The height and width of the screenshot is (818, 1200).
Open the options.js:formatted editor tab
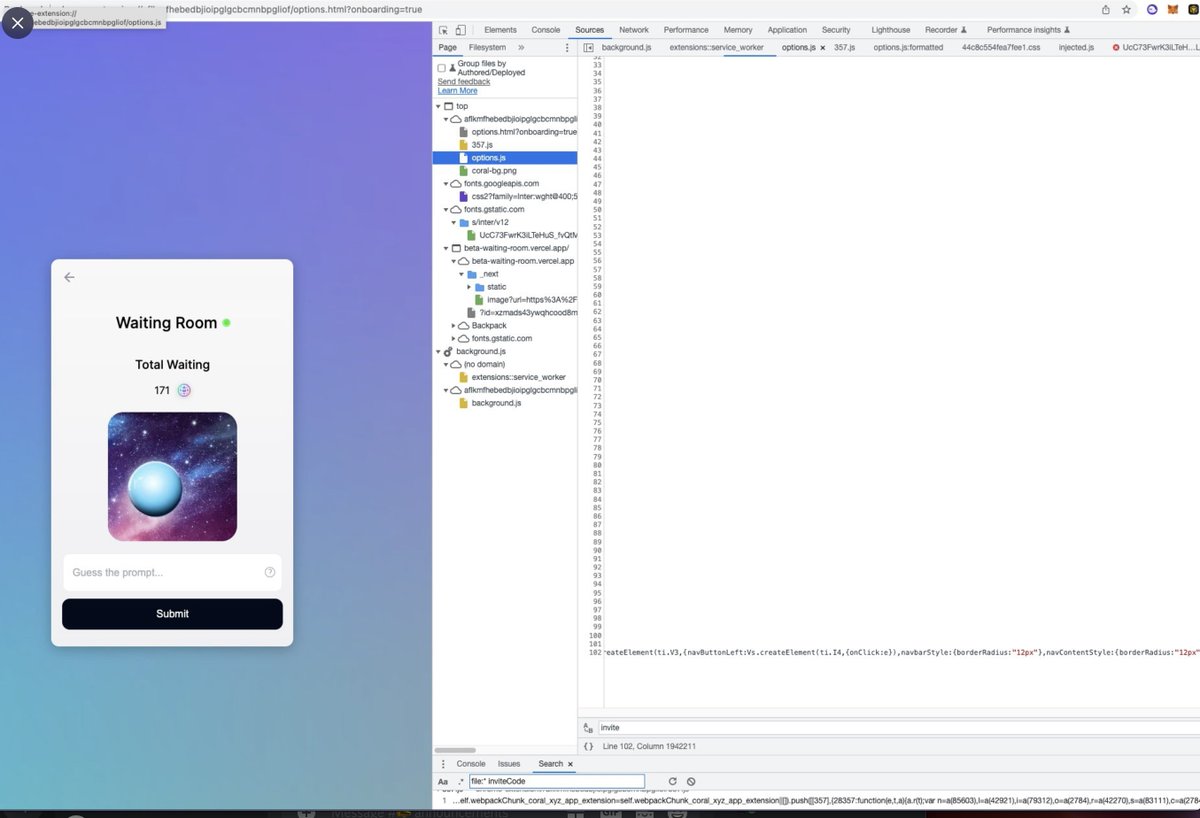tap(908, 47)
